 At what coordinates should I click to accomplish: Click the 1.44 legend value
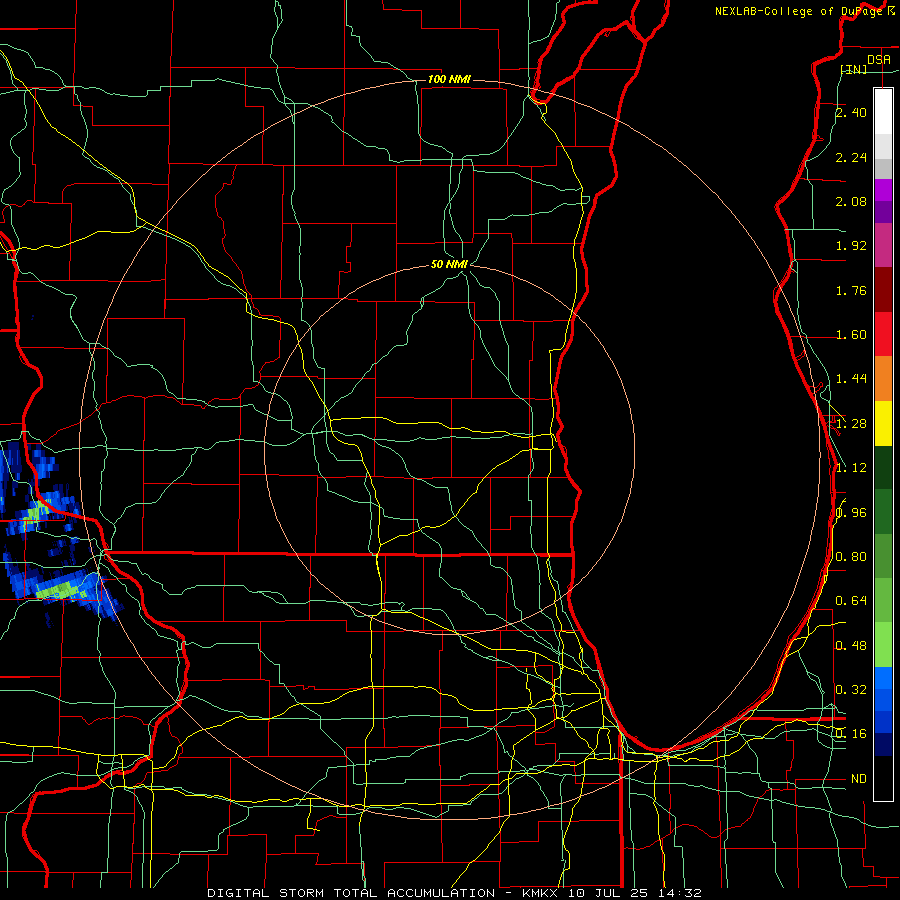851,379
